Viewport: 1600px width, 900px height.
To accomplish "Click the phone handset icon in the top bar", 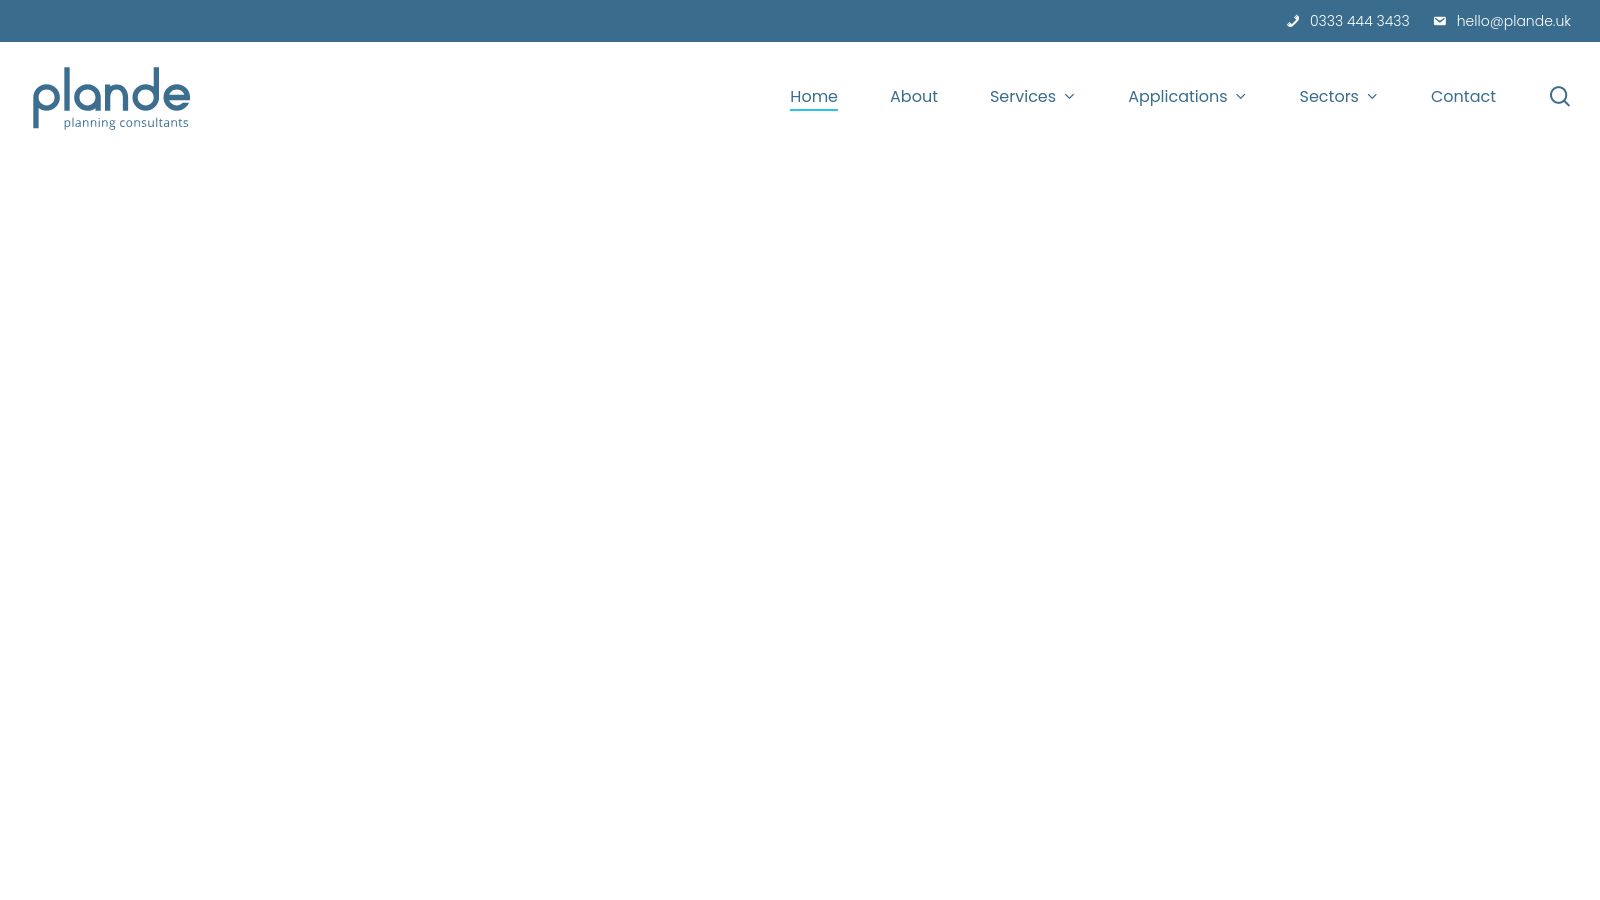I will [x=1294, y=21].
